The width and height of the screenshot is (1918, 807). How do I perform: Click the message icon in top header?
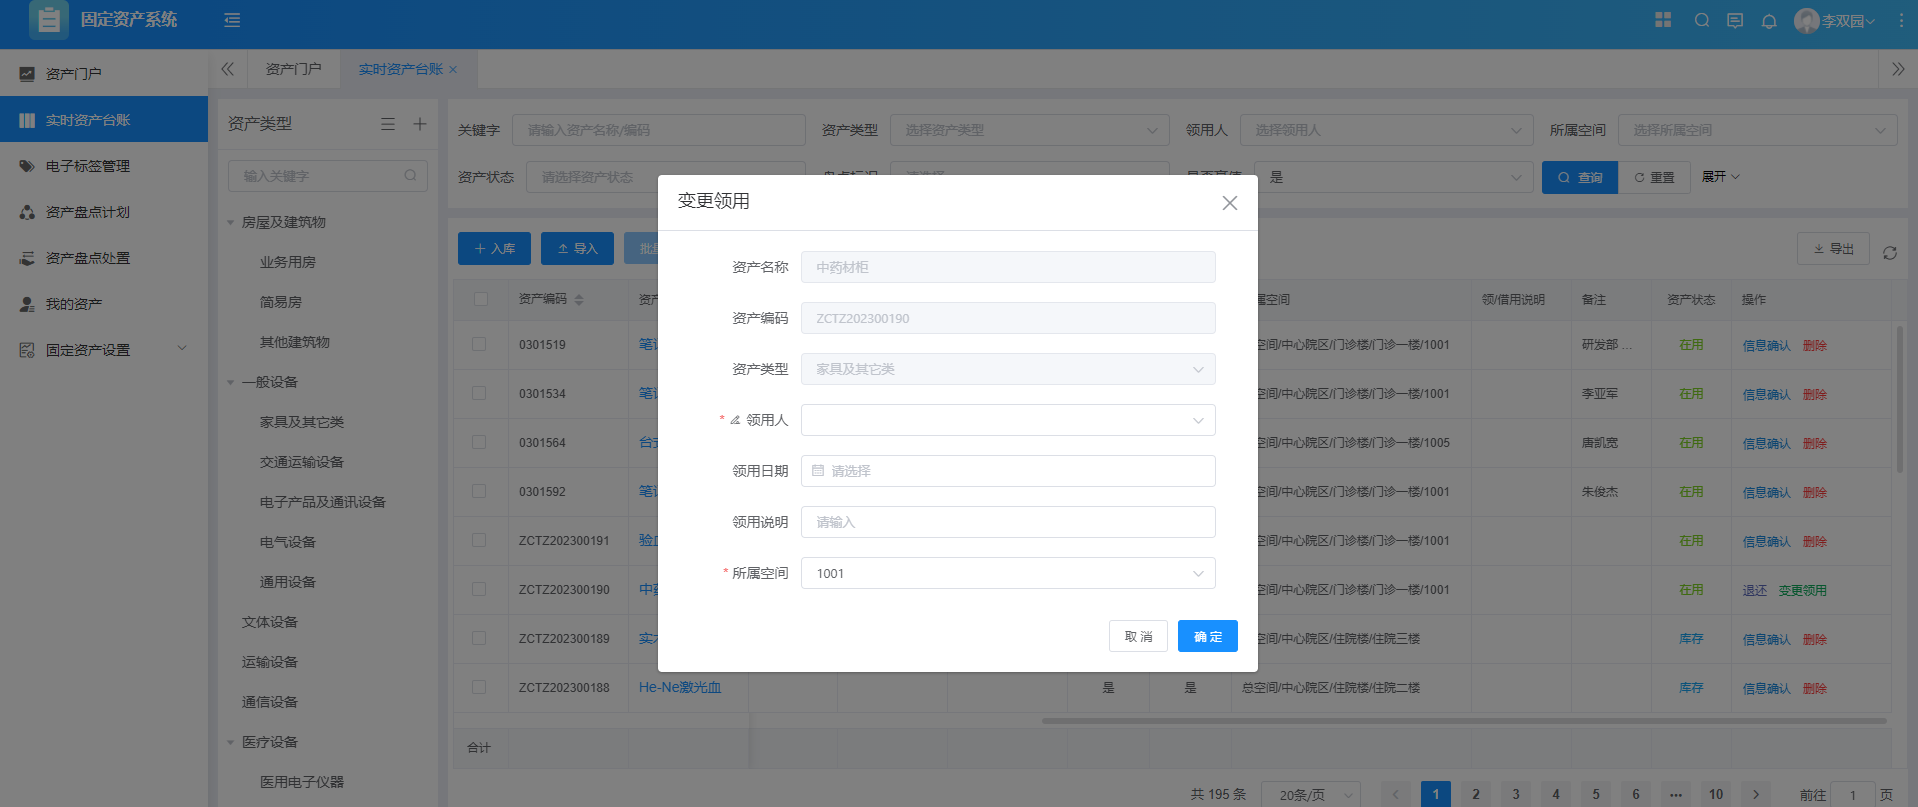pos(1735,21)
